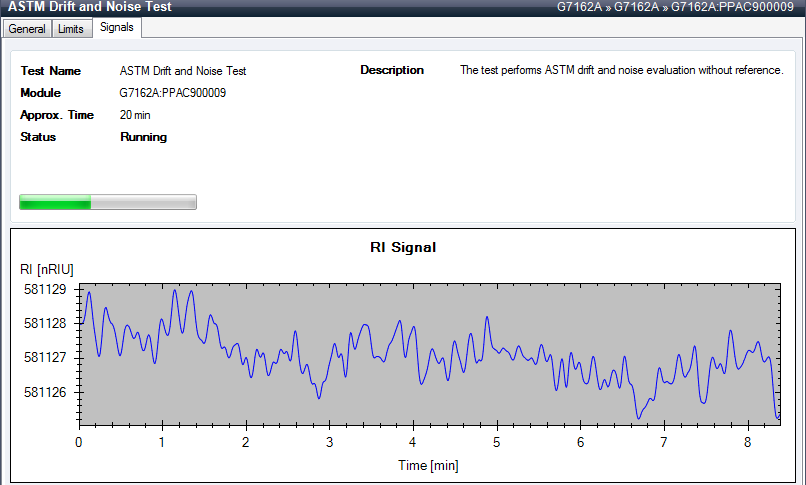Image resolution: width=806 pixels, height=485 pixels.
Task: Click the 581126 tick on y-axis
Action: [x=44, y=393]
